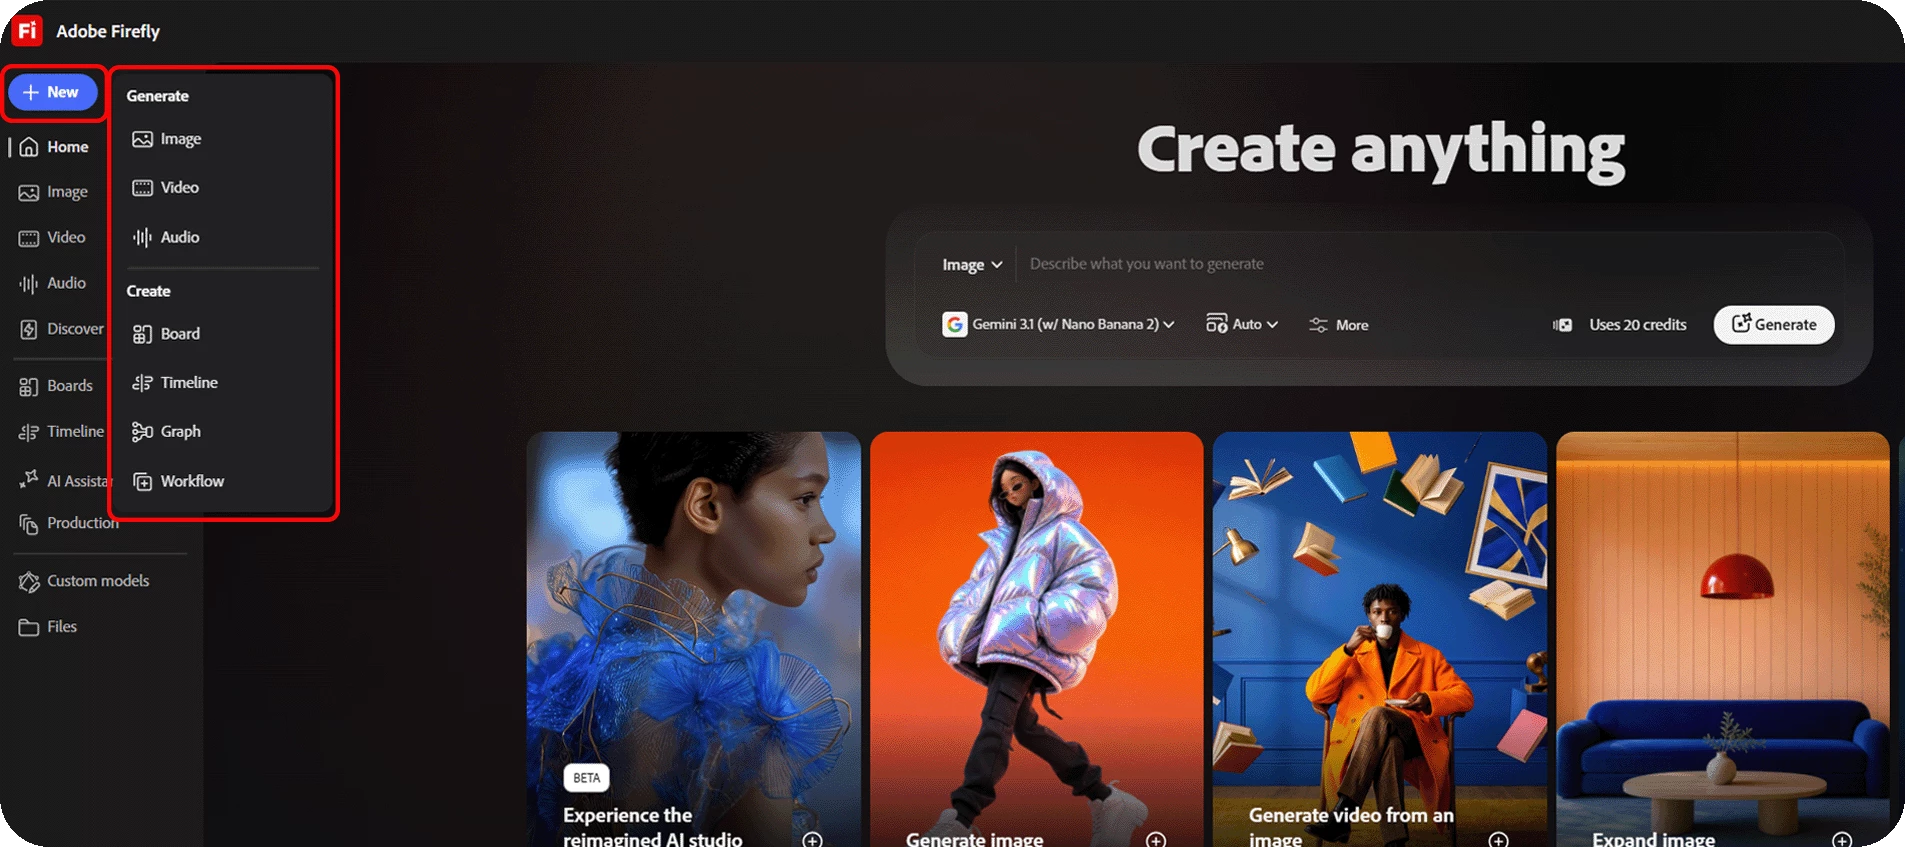The image size is (1905, 847).
Task: Click the prompt description text field
Action: click(x=1430, y=264)
